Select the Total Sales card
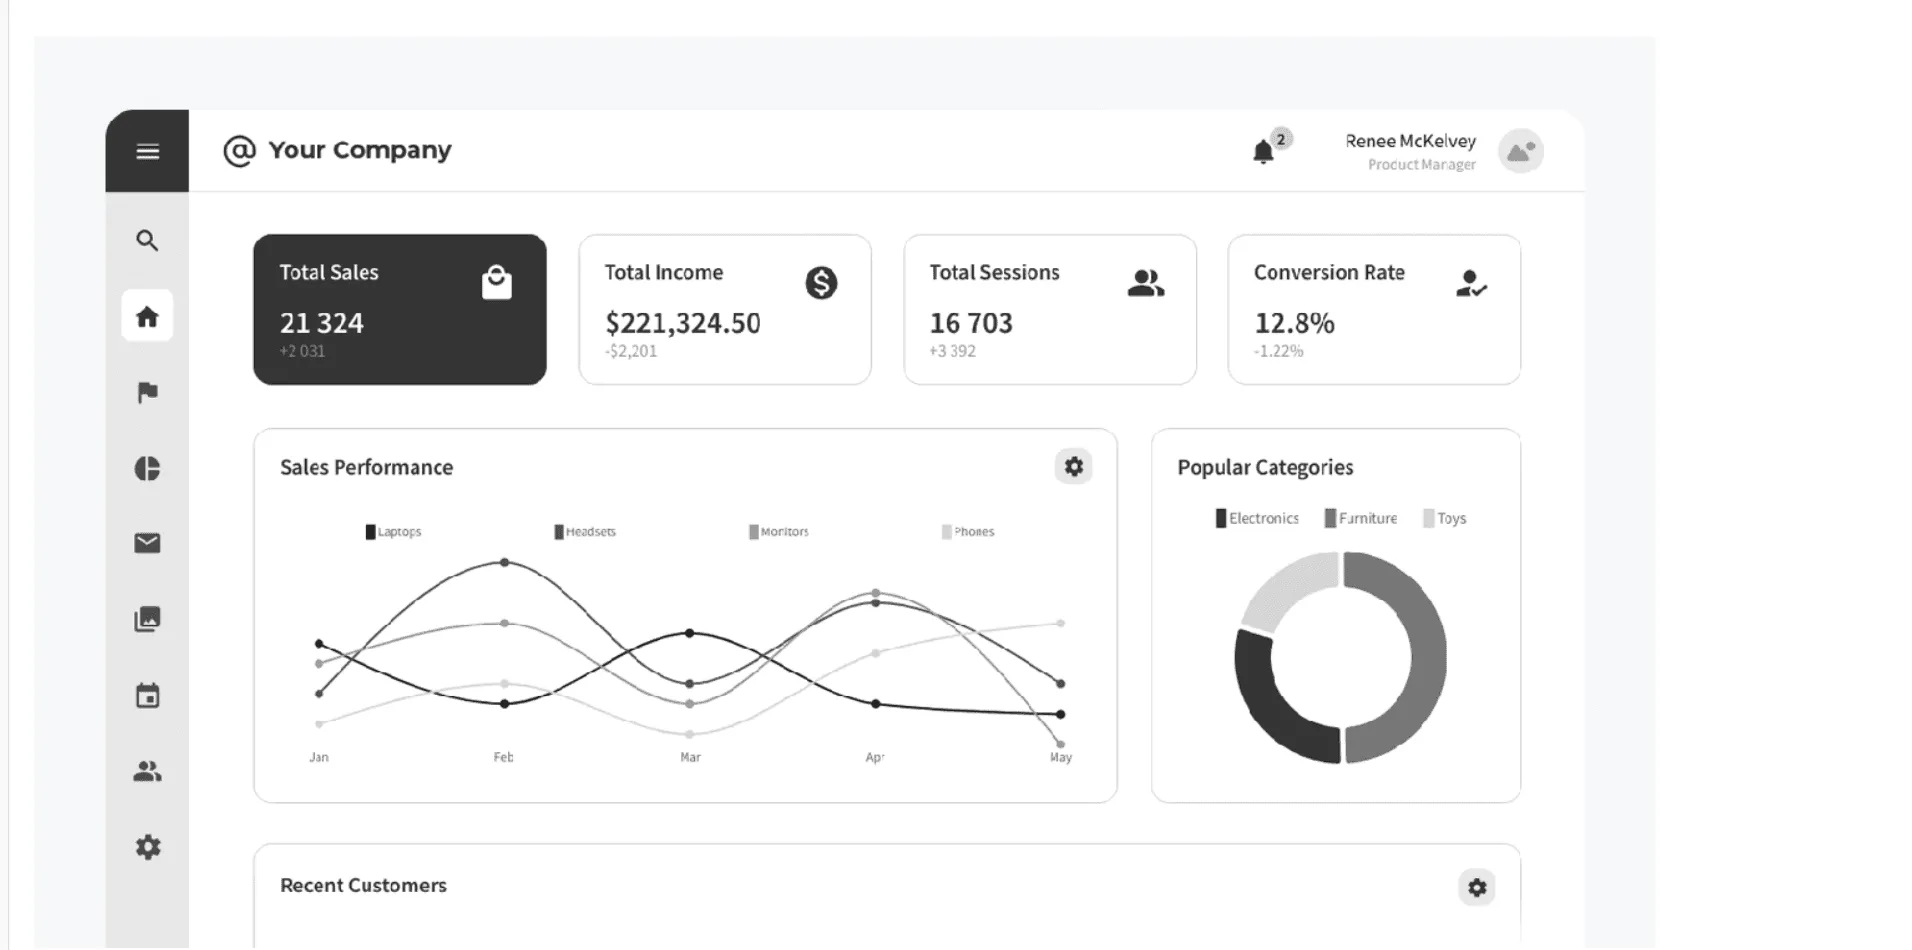The height and width of the screenshot is (950, 1912). [x=400, y=310]
